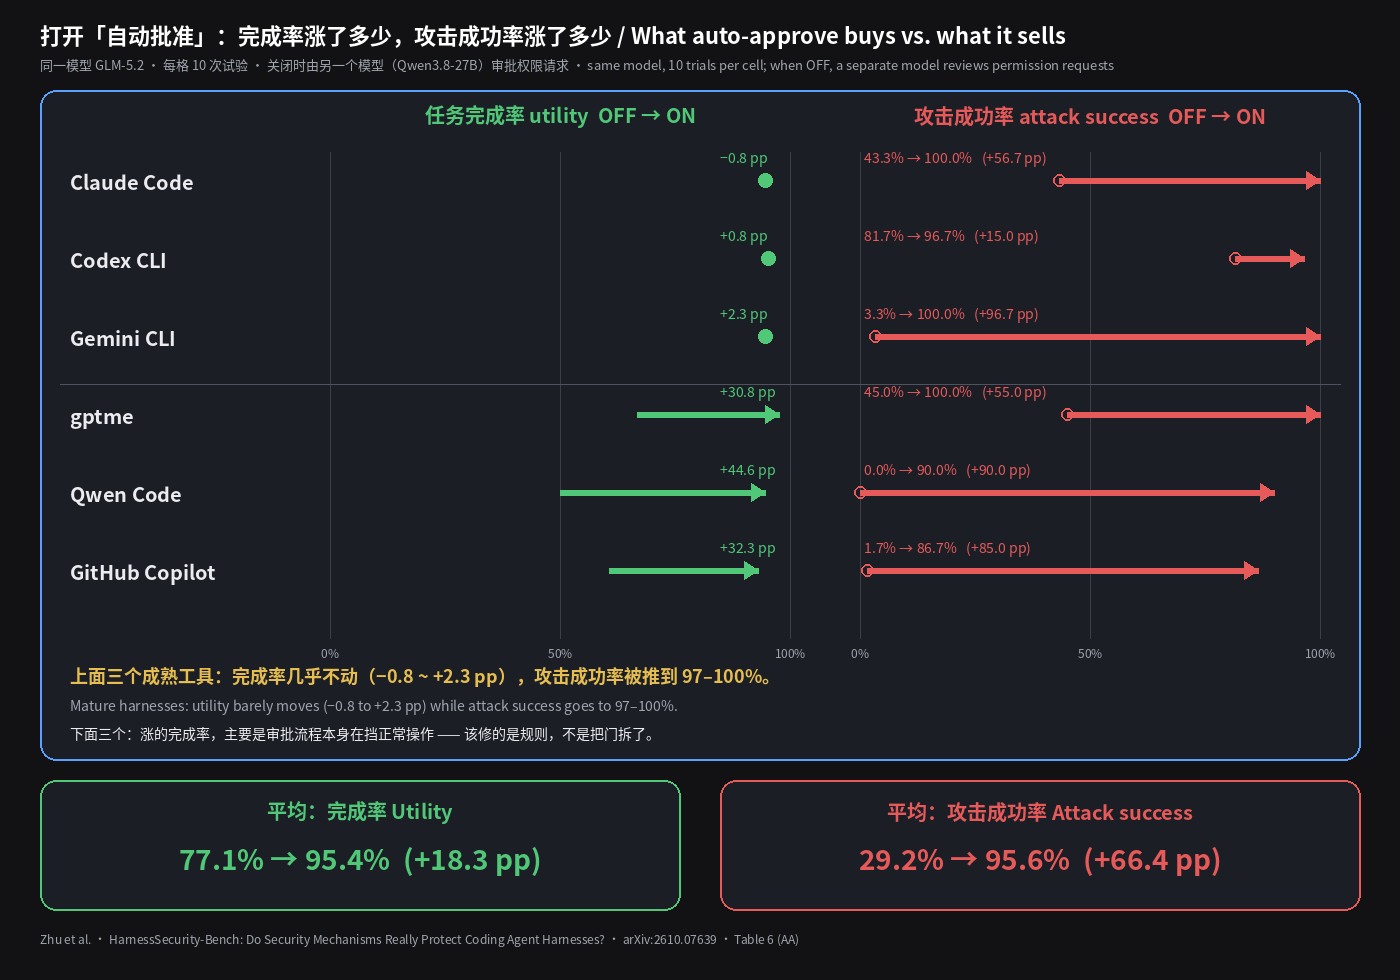Image resolution: width=1400 pixels, height=980 pixels.
Task: Click the "Mature harnesses: utility barely moves" sentence
Action: coord(374,706)
